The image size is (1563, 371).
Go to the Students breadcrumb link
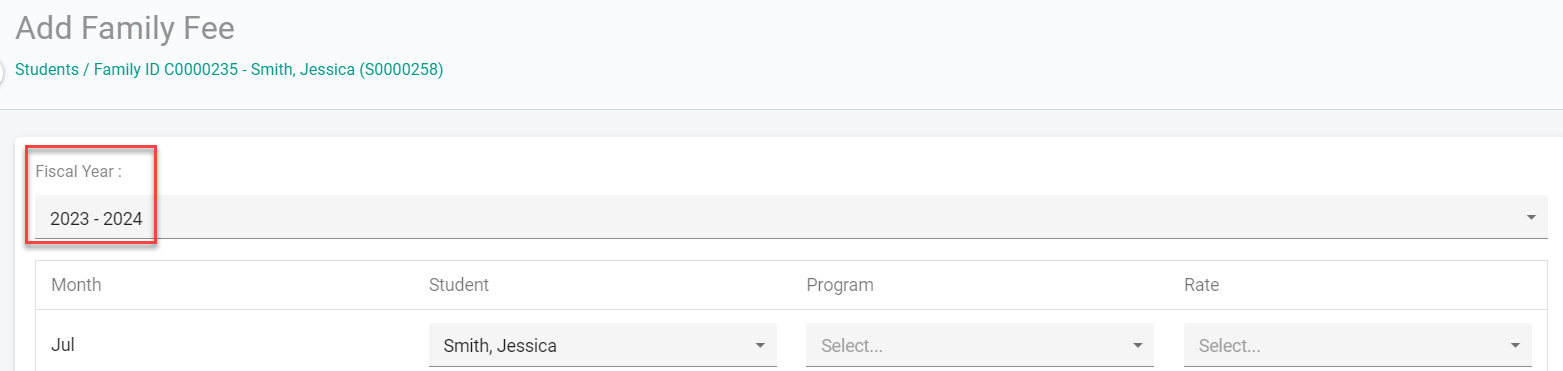click(x=47, y=70)
